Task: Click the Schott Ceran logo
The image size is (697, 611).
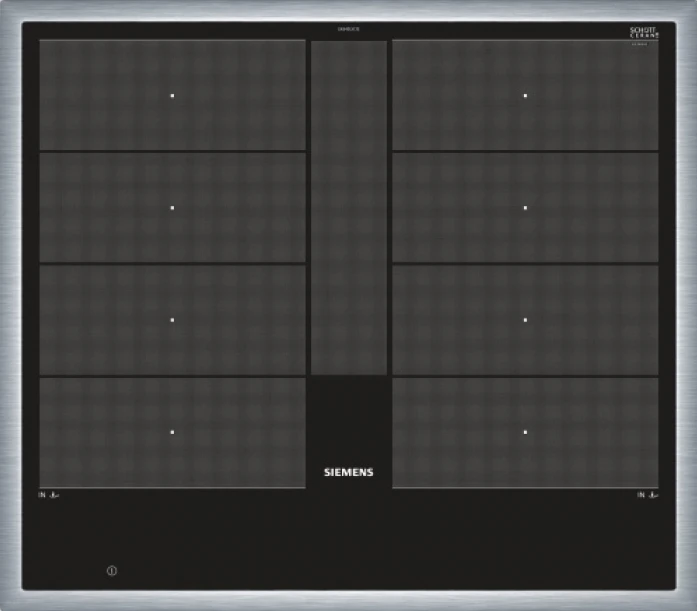Action: 644,33
